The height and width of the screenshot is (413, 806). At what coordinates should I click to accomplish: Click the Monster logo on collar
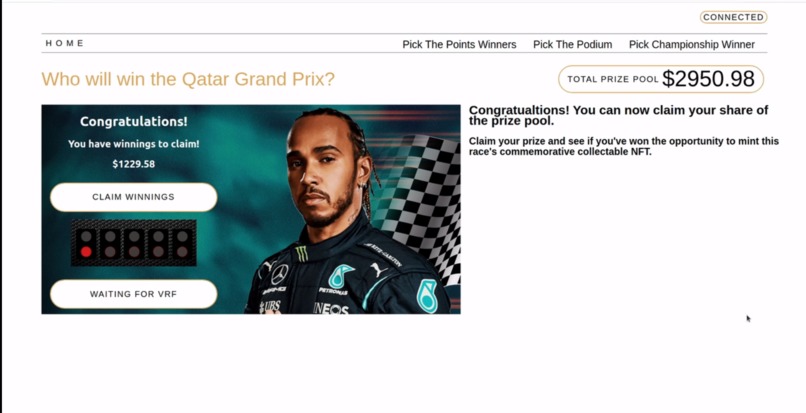(302, 253)
